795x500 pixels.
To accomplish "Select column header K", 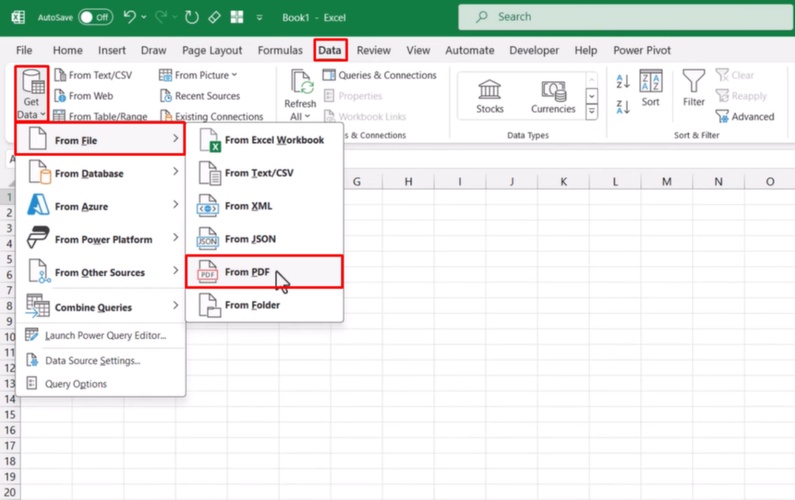I will [563, 182].
